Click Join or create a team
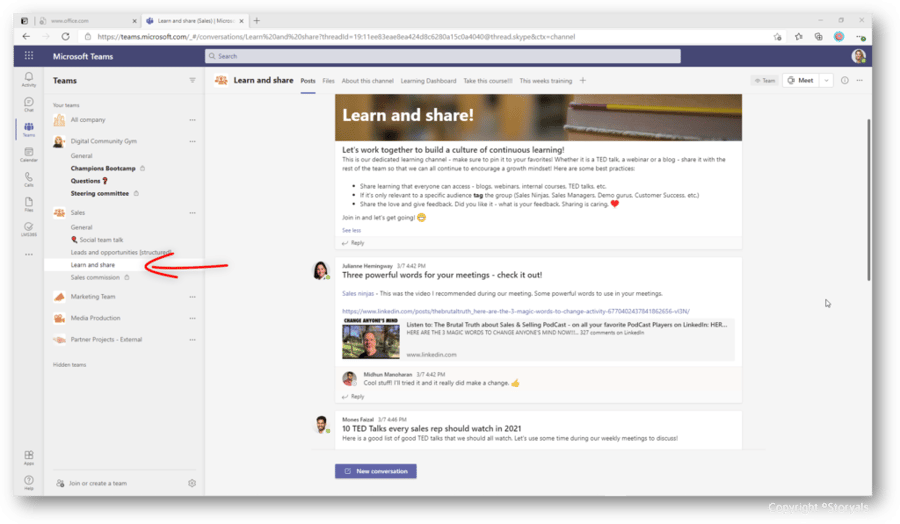The width and height of the screenshot is (900, 524). 92,483
